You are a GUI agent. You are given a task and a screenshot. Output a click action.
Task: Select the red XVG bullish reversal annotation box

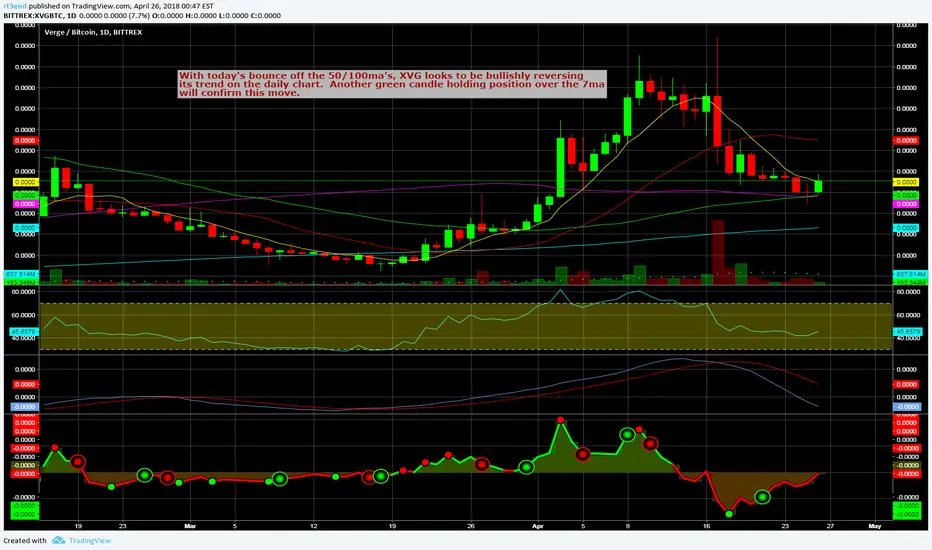tap(392, 84)
